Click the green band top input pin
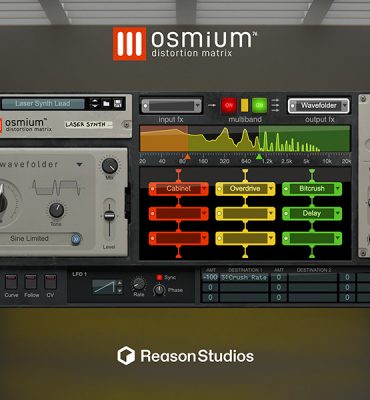Image resolution: width=370 pixels, height=400 pixels. point(312,171)
